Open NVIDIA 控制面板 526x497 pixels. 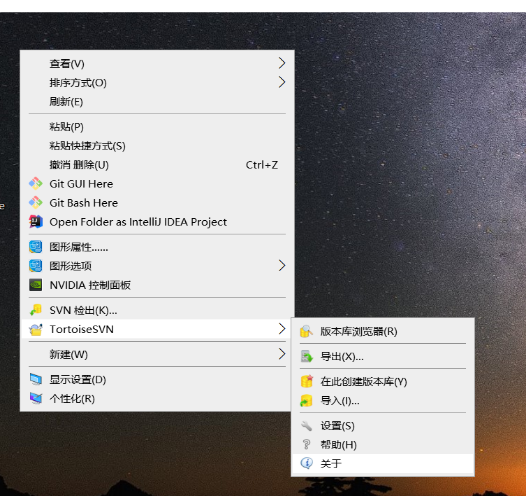pyautogui.click(x=157, y=285)
